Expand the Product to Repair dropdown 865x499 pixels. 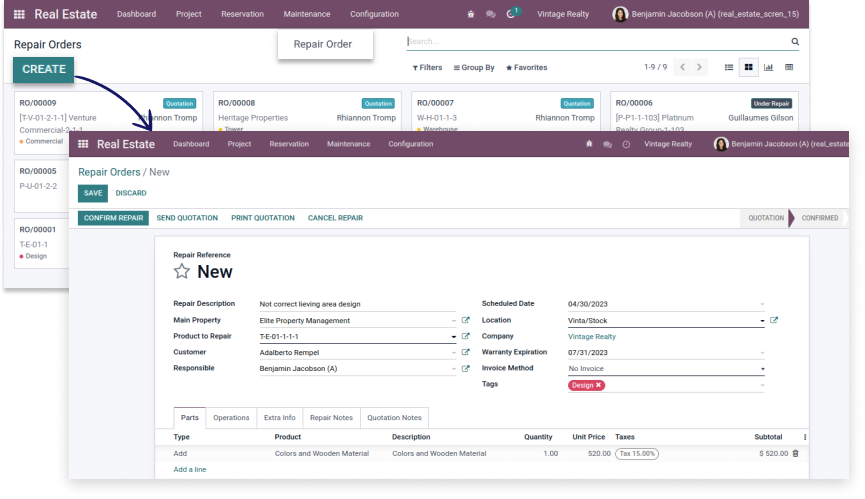[x=453, y=337]
